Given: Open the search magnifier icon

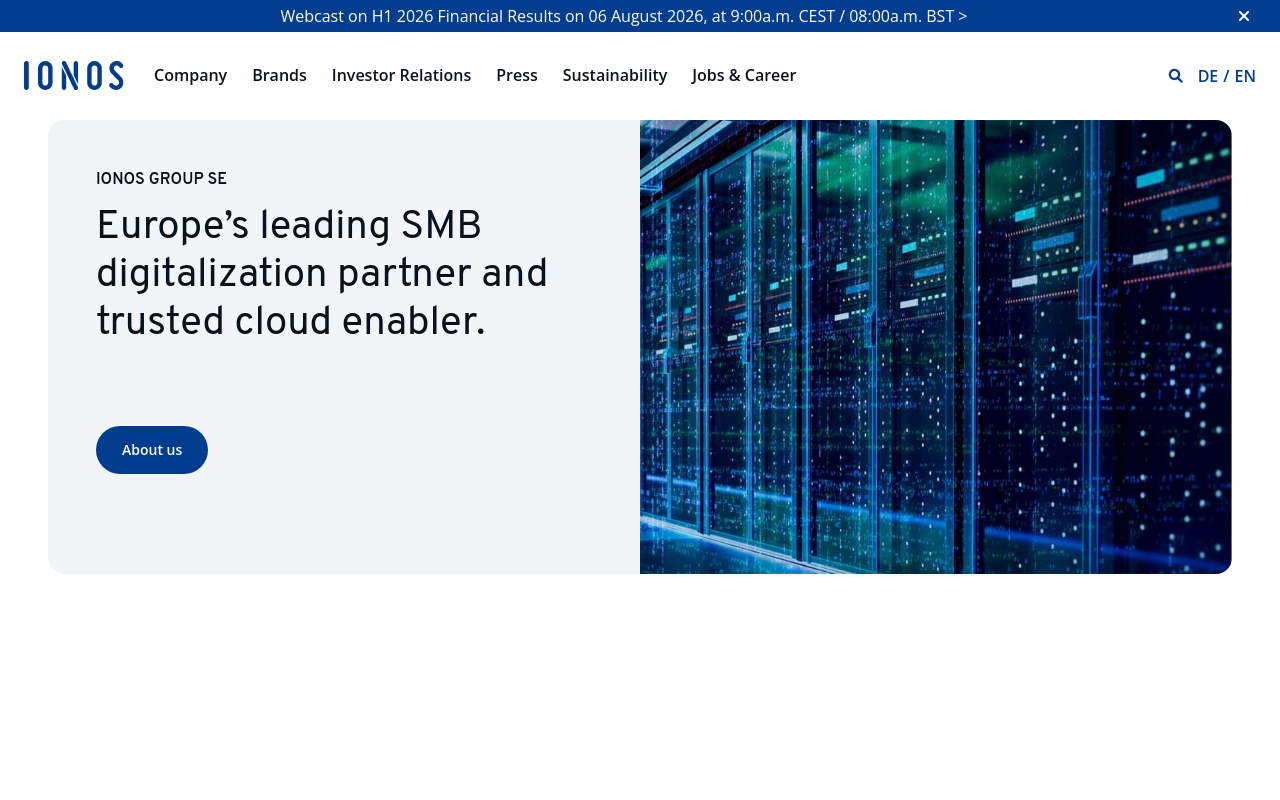Looking at the screenshot, I should coord(1176,76).
